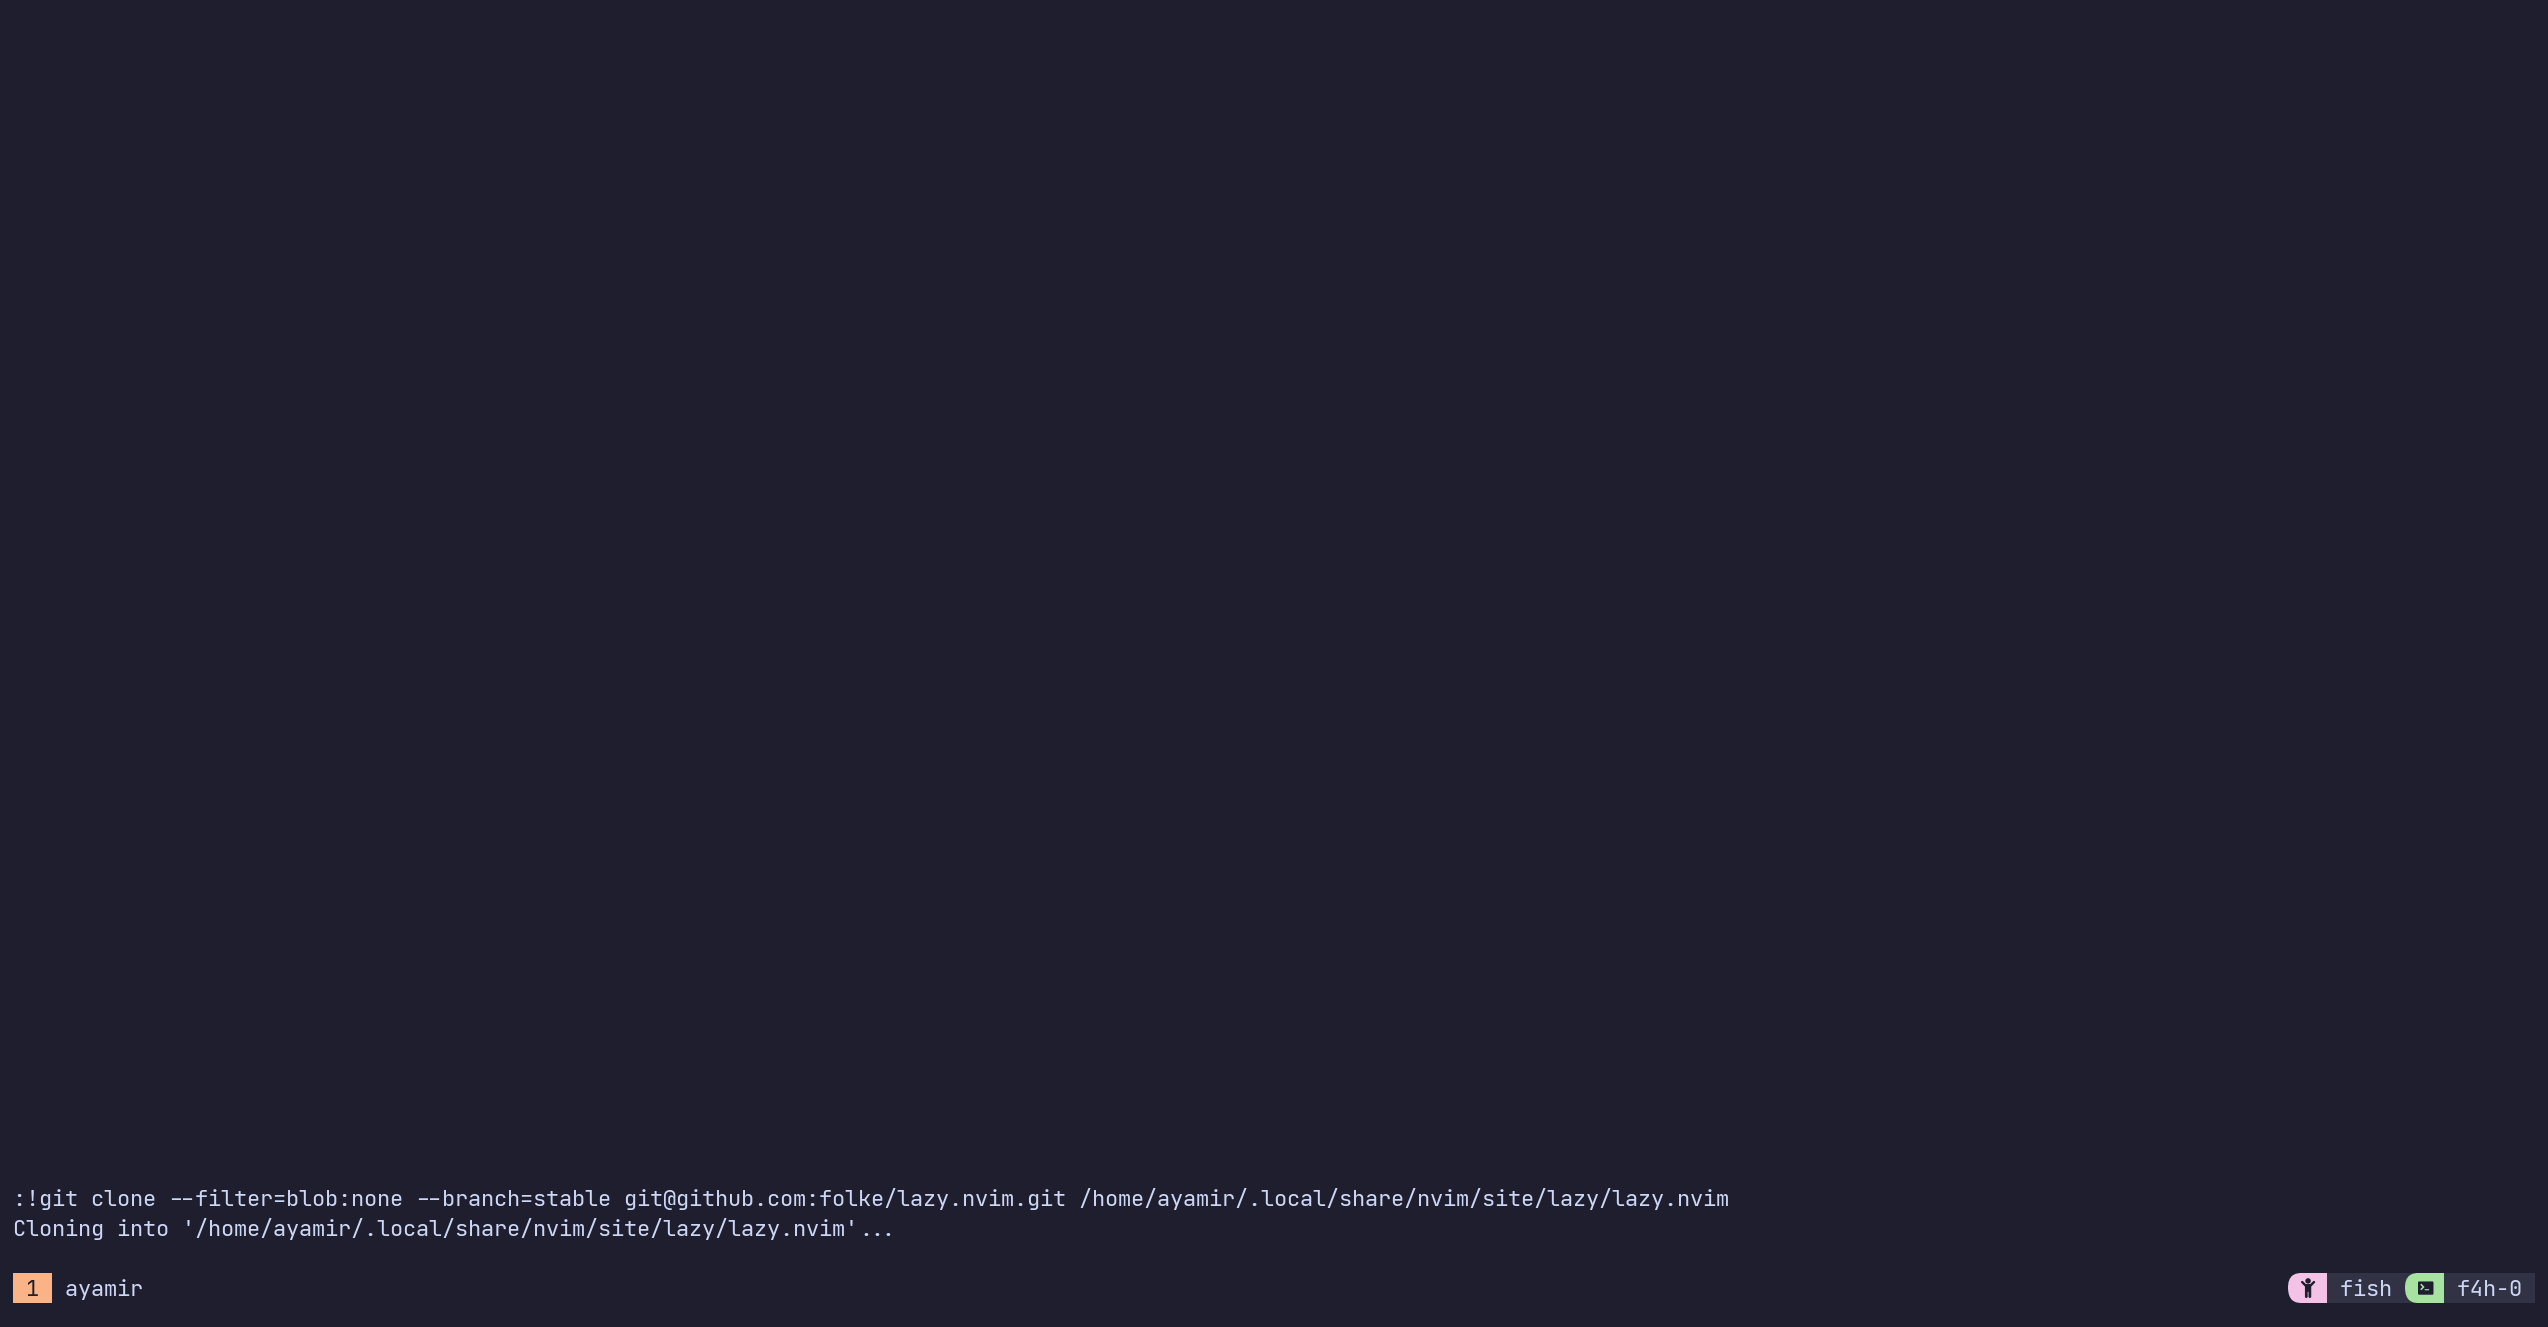This screenshot has width=2548, height=1327.
Task: Click the pink person icon in status bar
Action: [x=2307, y=1288]
